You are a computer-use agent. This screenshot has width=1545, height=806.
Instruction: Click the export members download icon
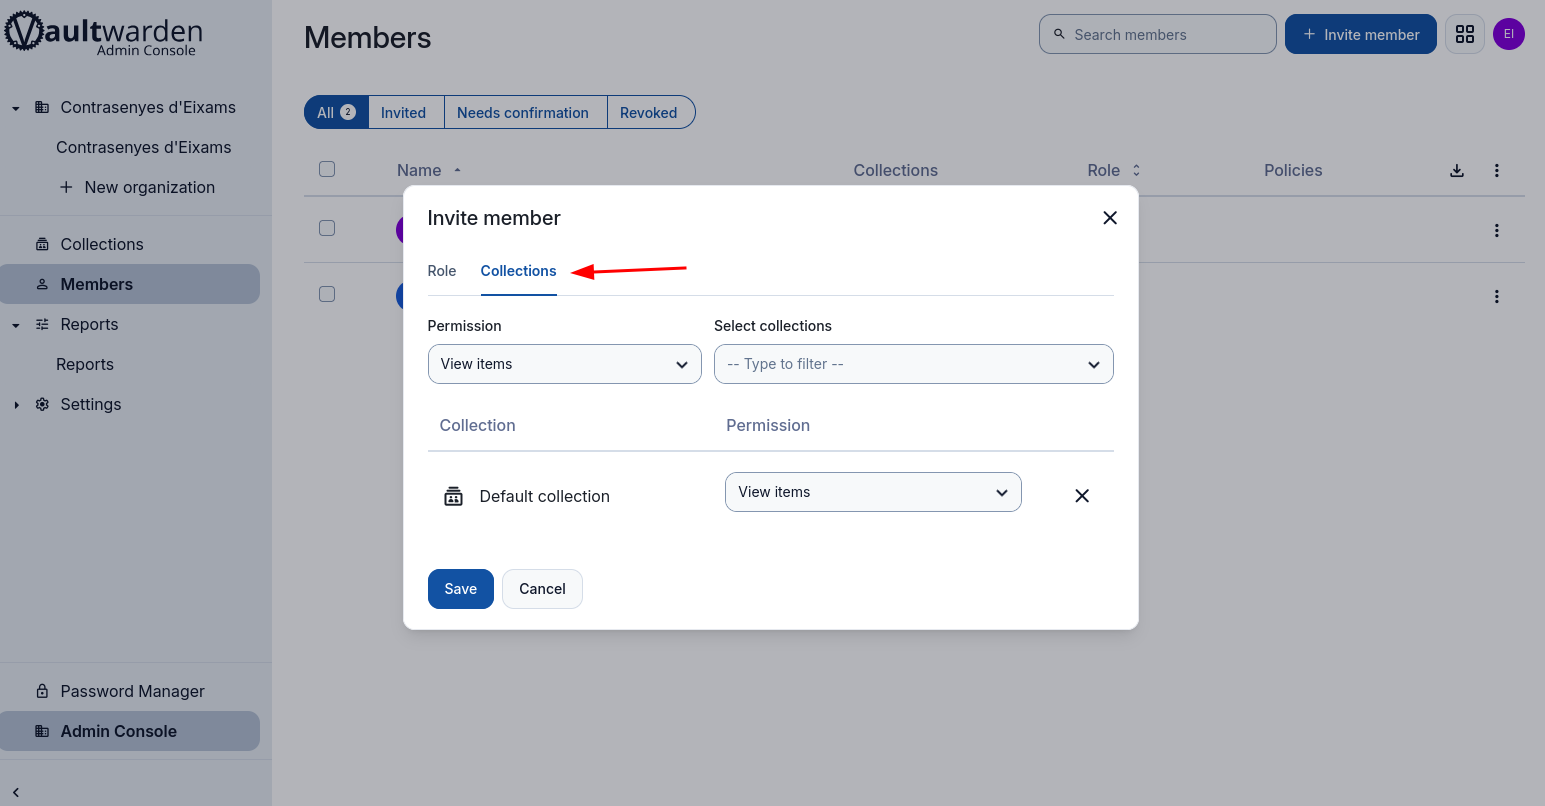point(1457,170)
